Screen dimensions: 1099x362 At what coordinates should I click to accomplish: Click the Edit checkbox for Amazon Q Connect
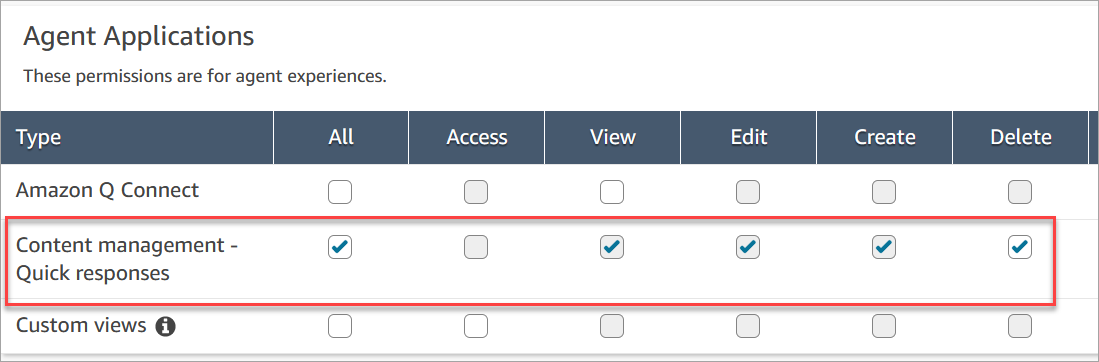(x=748, y=192)
